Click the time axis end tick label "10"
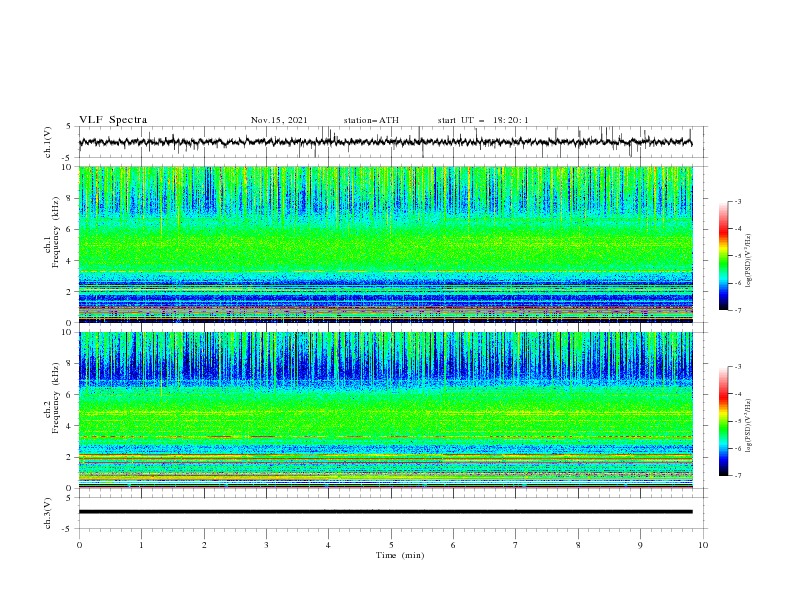This screenshot has height=612, width=792. 703,545
